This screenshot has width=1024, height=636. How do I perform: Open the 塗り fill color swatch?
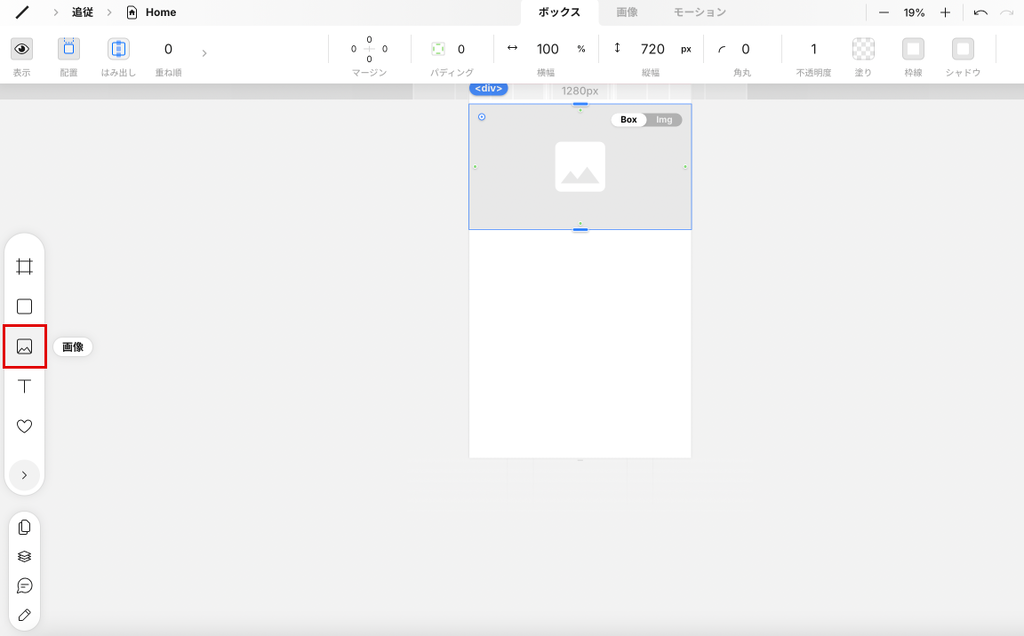tap(863, 49)
